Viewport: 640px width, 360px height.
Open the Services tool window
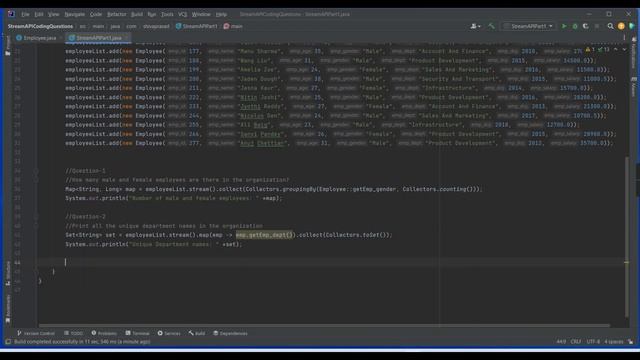coord(169,333)
